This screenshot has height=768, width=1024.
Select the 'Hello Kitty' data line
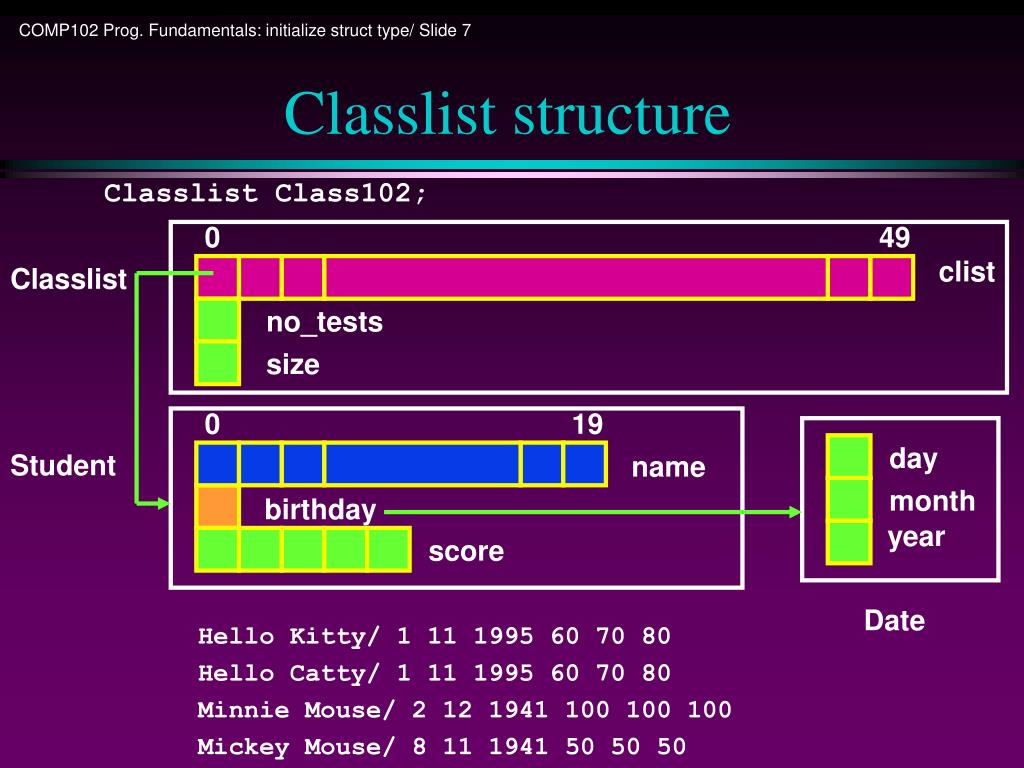pos(434,636)
